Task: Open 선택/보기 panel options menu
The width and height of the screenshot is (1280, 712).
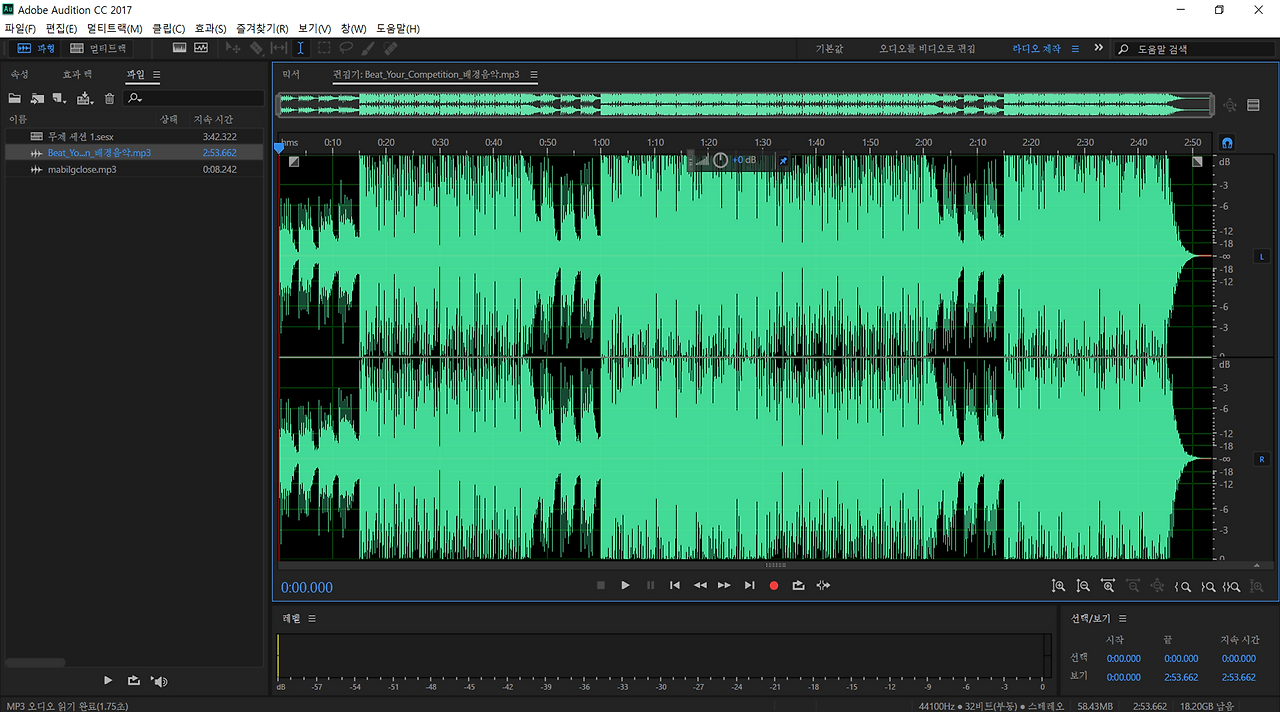Action: (1123, 618)
